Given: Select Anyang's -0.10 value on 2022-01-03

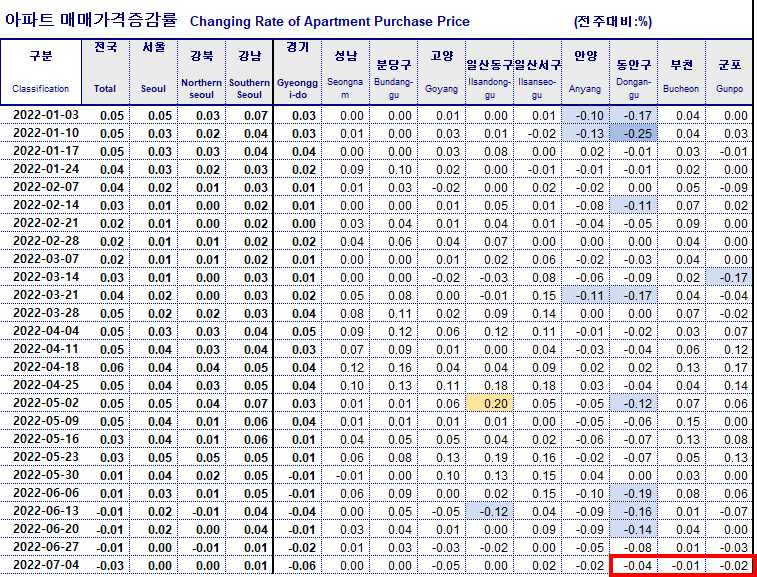Looking at the screenshot, I should tap(586, 115).
